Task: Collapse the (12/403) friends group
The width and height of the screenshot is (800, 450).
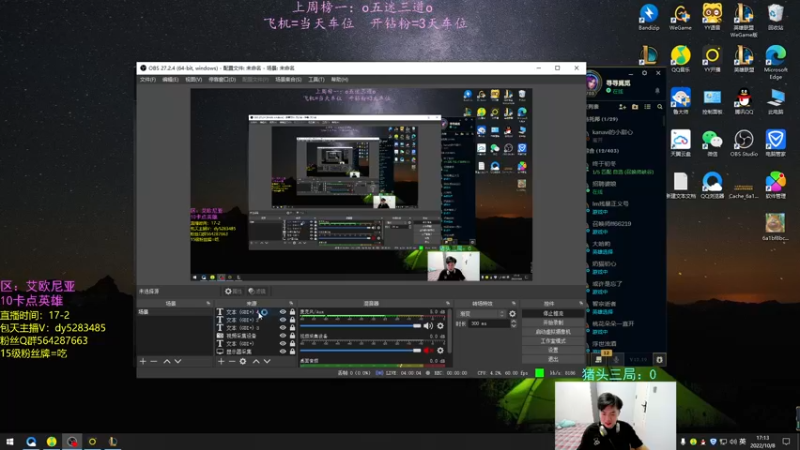Action: click(603, 151)
